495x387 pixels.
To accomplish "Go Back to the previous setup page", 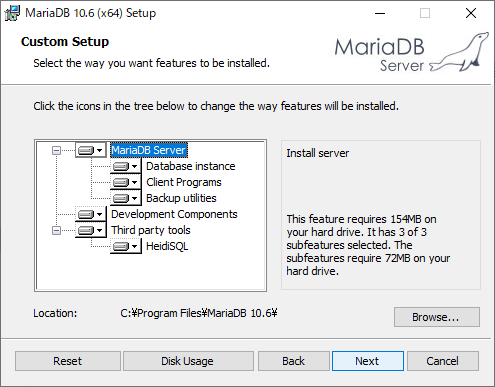I will 294,361.
